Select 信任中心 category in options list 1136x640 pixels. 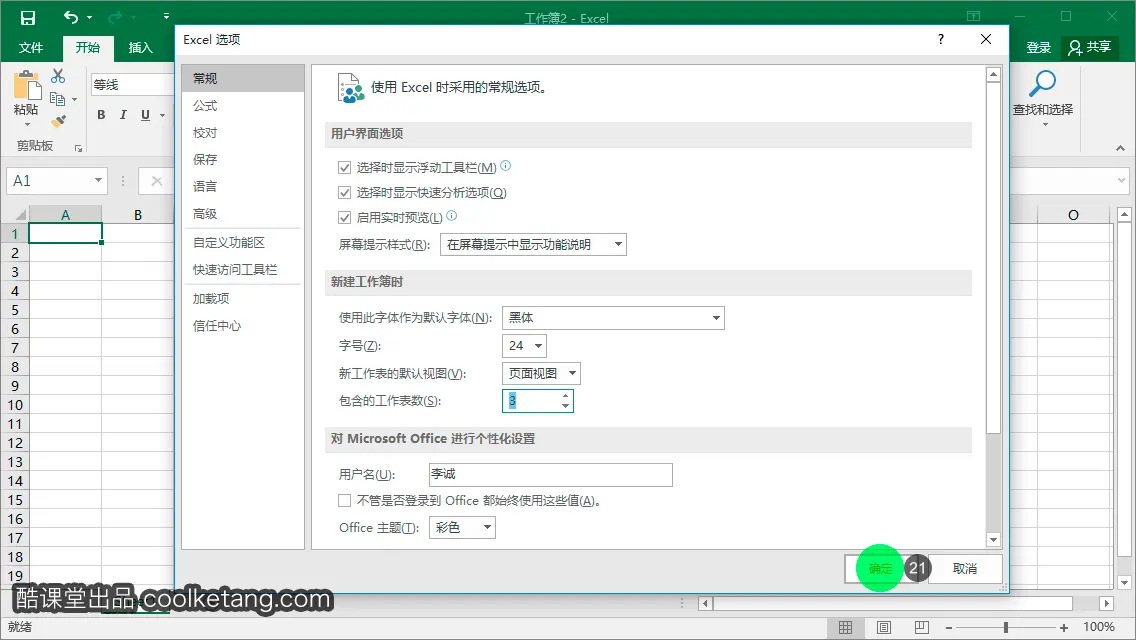coord(243,325)
